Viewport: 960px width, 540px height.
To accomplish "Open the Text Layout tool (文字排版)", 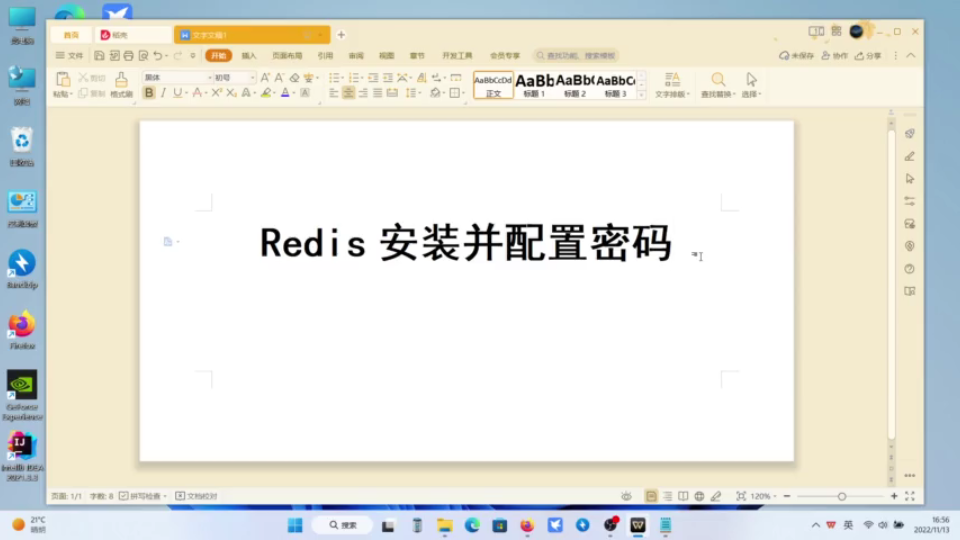I will click(x=672, y=85).
